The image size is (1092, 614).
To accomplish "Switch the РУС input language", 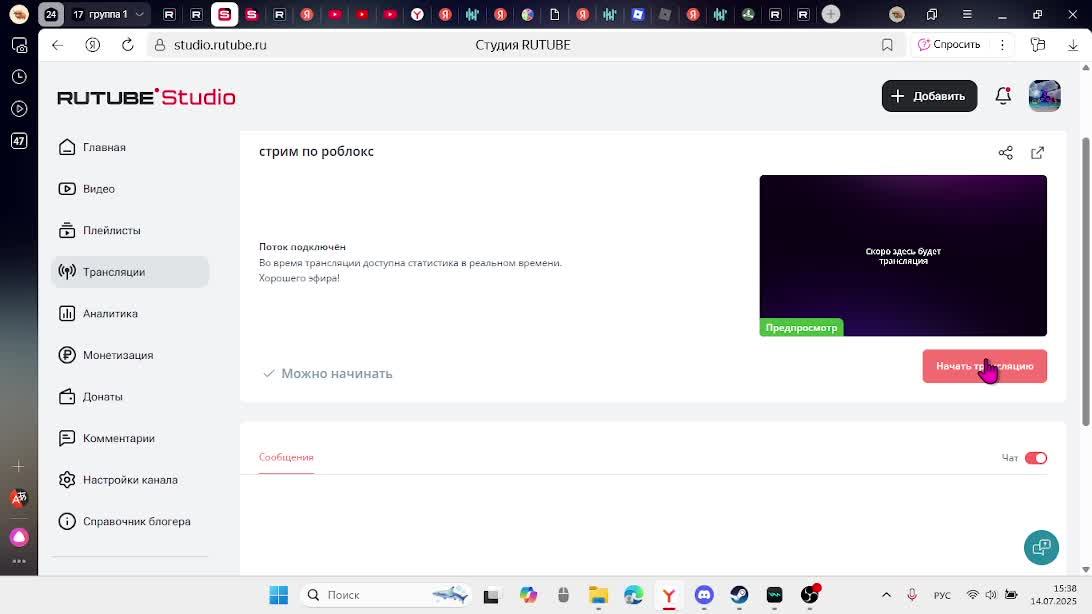I will (942, 595).
